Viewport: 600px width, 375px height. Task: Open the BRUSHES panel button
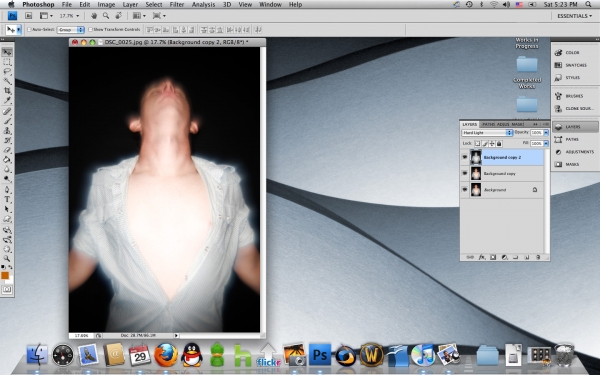(575, 96)
